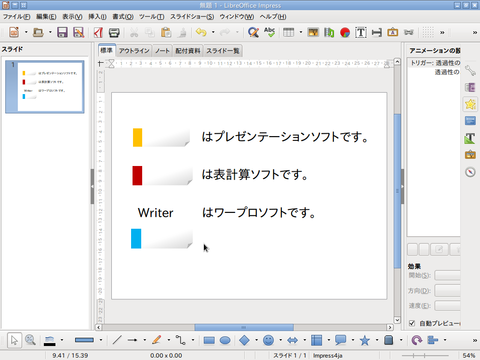Open the dropdown next to New icon
The height and width of the screenshot is (360, 480).
tap(26, 32)
